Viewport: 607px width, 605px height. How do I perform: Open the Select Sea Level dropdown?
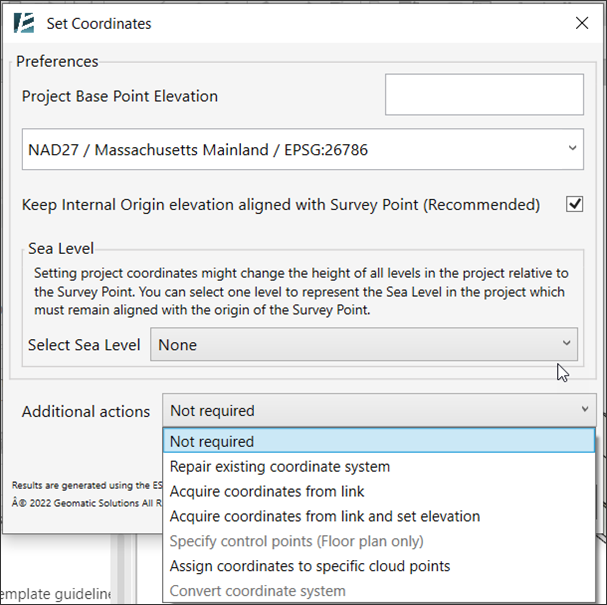[364, 344]
